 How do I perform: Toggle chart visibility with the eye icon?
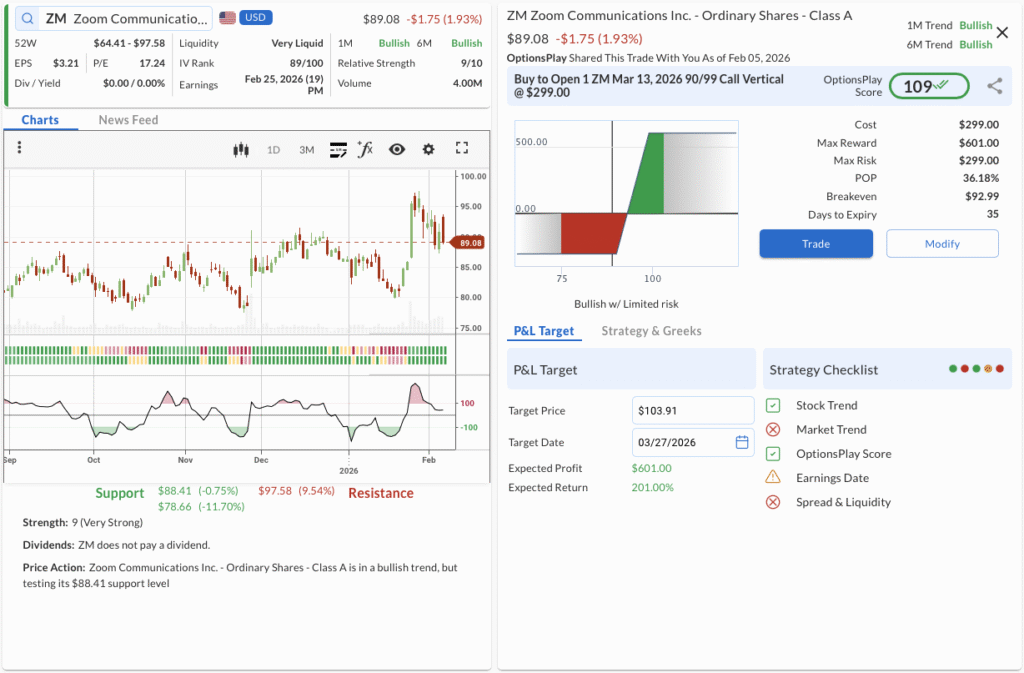coord(397,150)
